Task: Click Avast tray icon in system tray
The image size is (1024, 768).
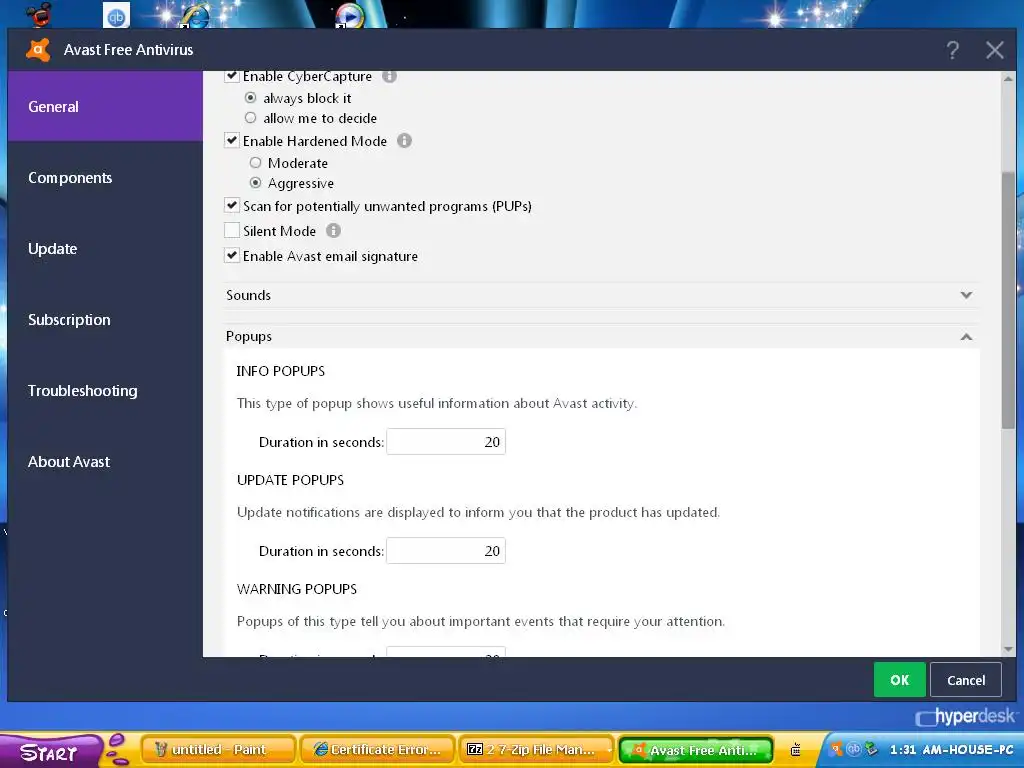Action: tap(837, 748)
